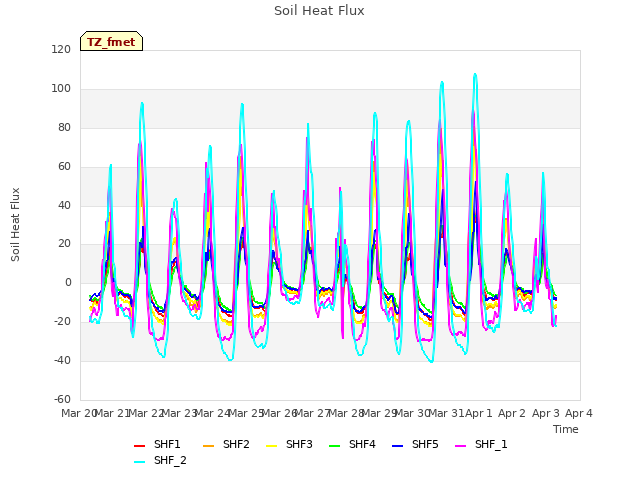Click the -20 y-axis tick label
This screenshot has height=480, width=640.
click(x=62, y=322)
